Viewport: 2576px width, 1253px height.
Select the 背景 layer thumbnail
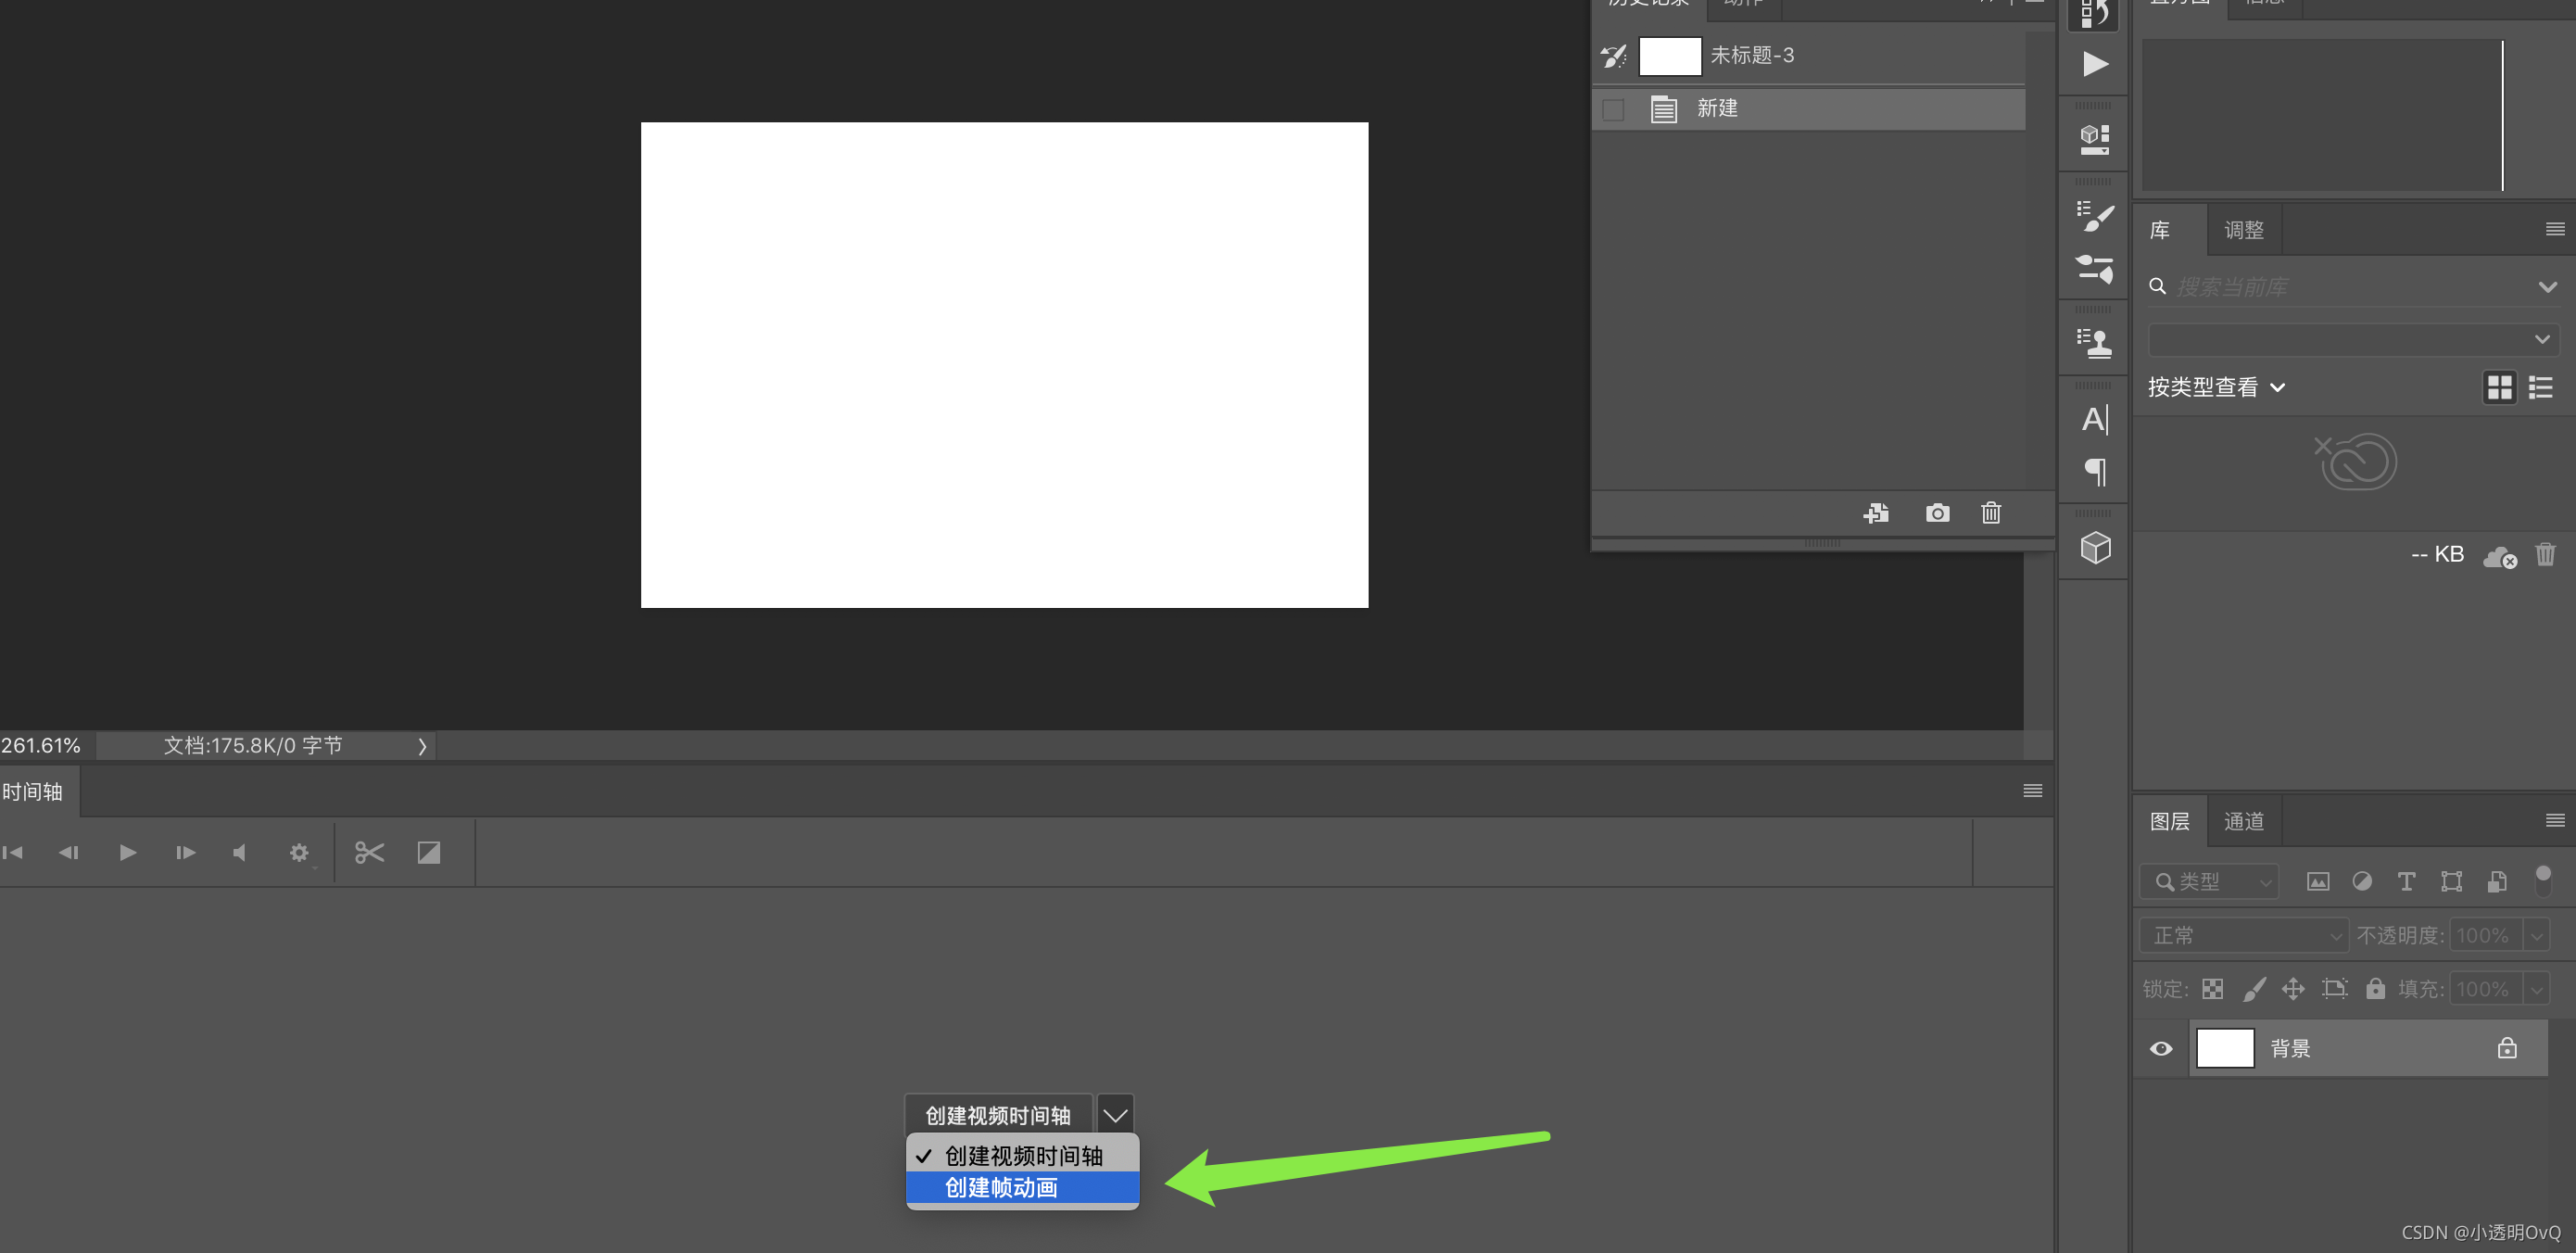2225,1048
